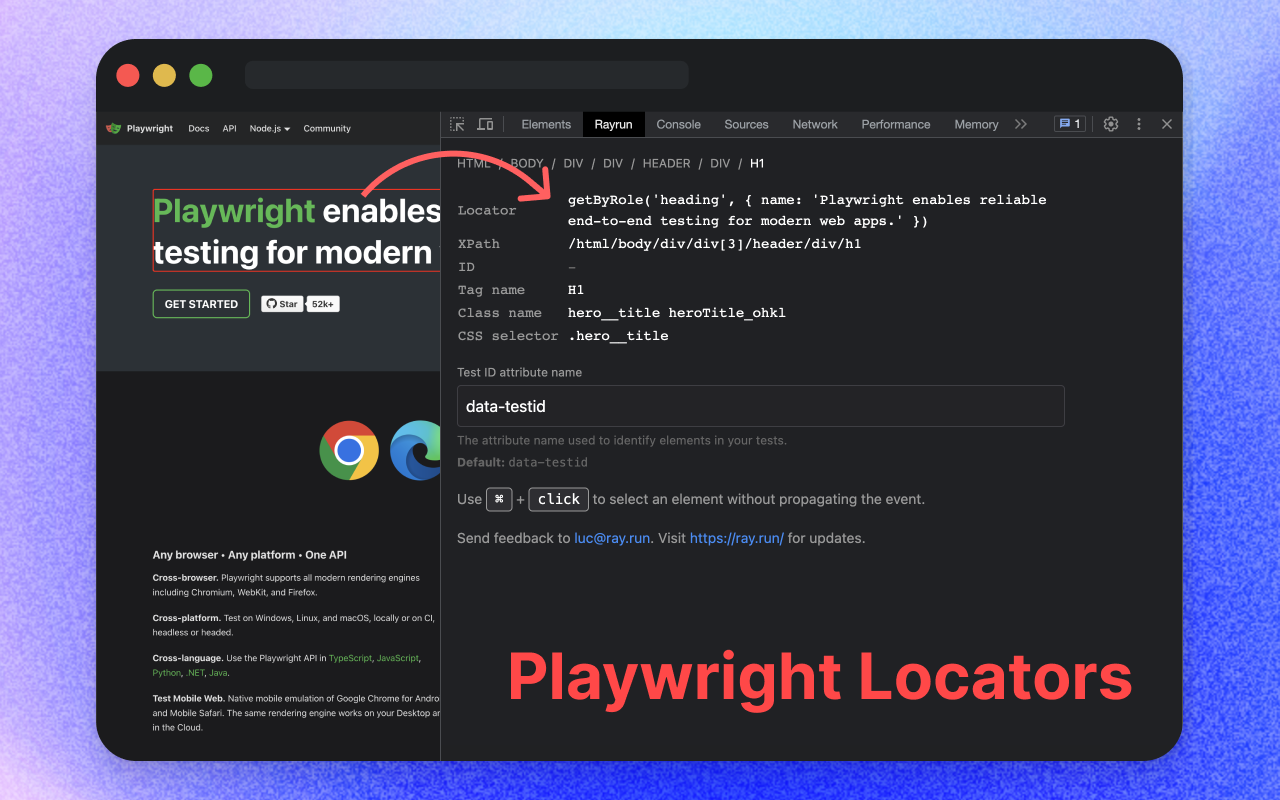Viewport: 1280px width, 800px height.
Task: Email luc@ray.run feedback link
Action: [613, 538]
